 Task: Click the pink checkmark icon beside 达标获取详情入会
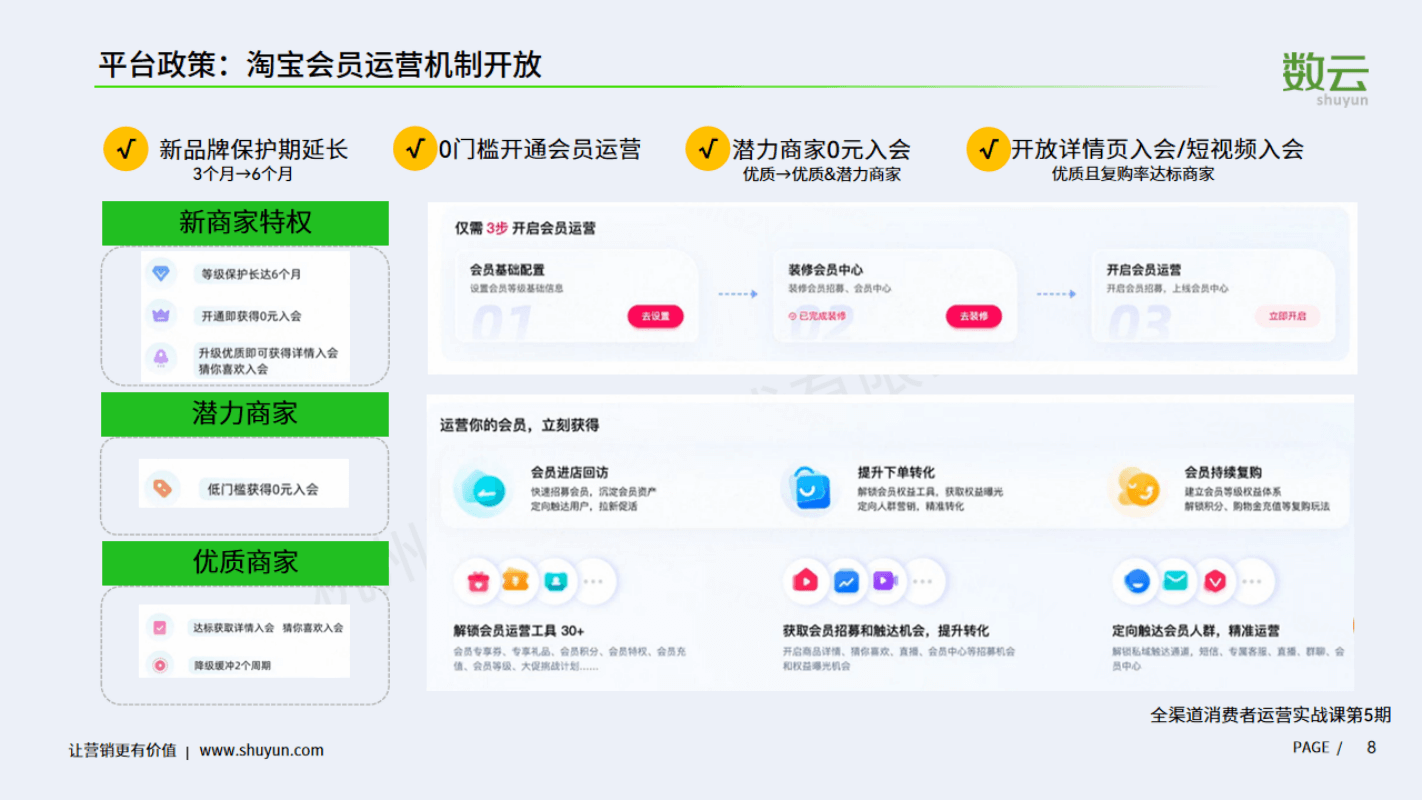pyautogui.click(x=160, y=628)
